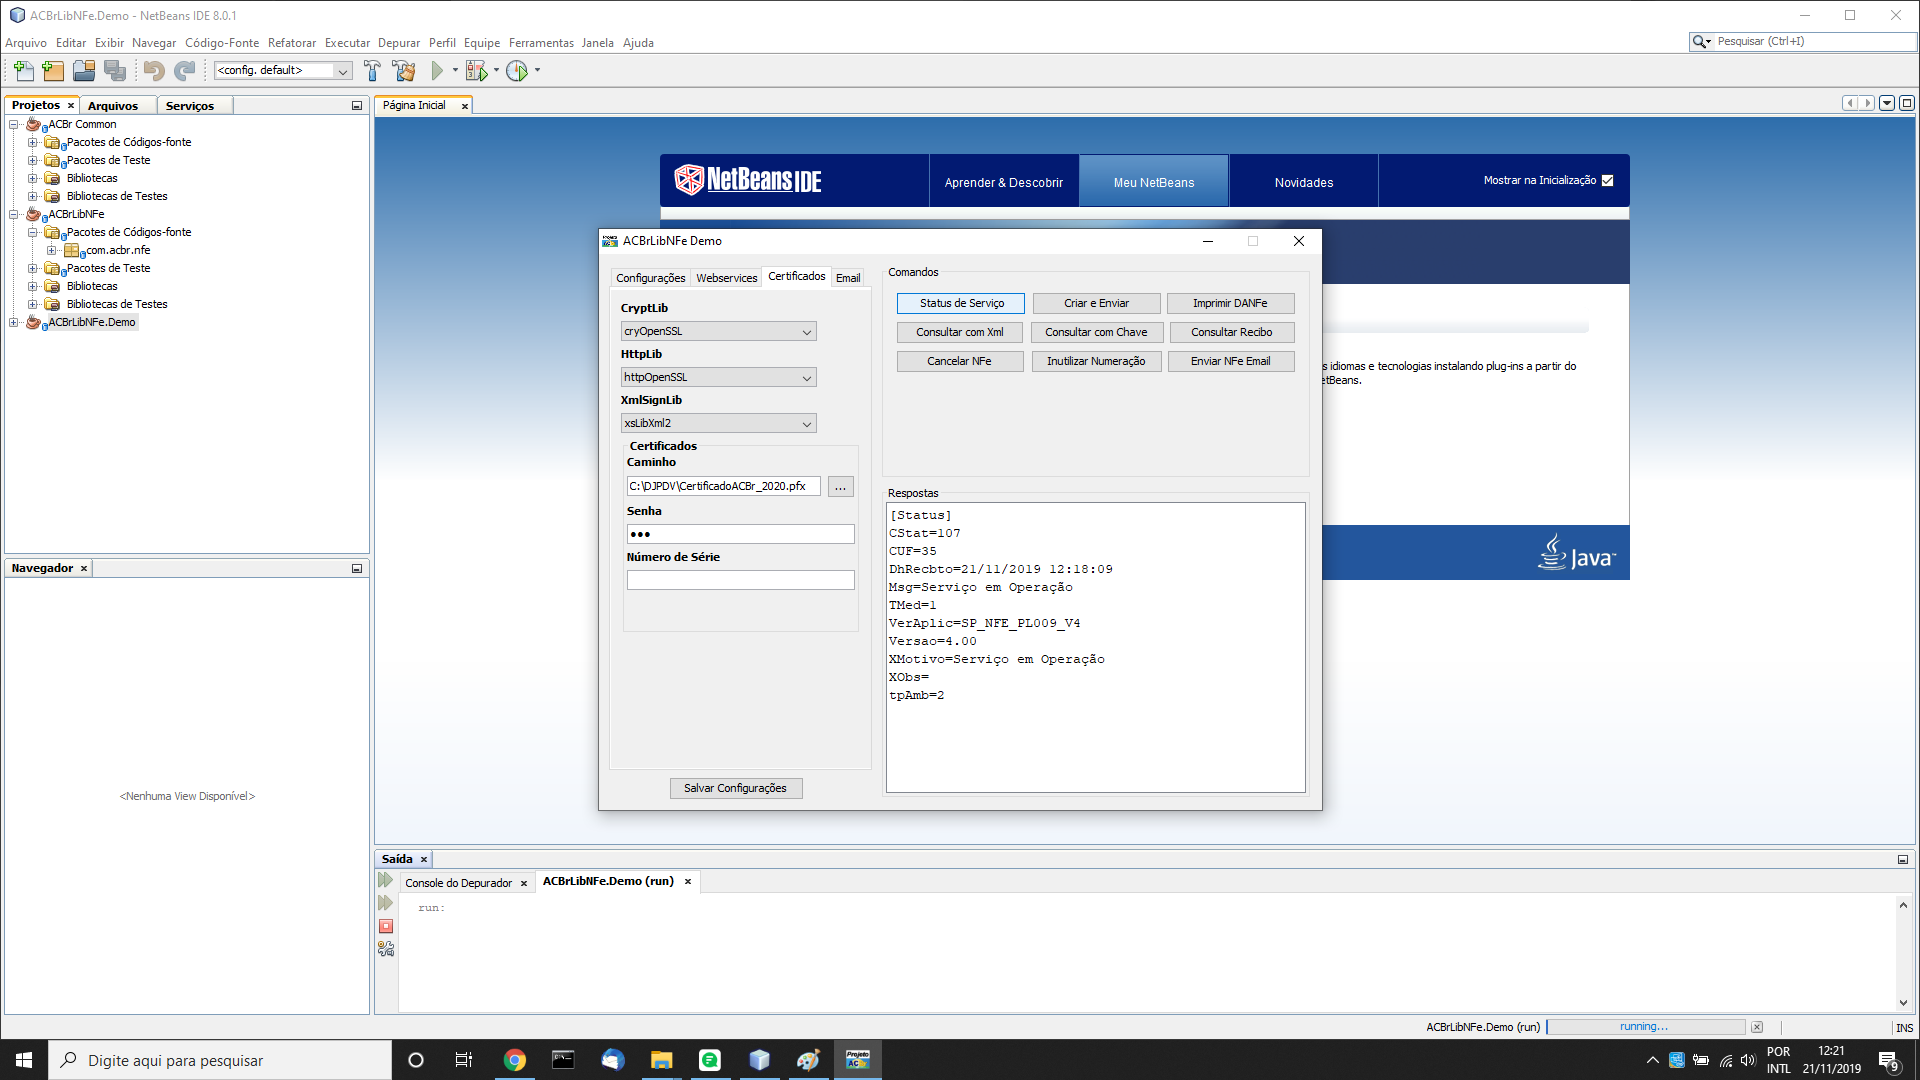Click the Clean and Build icon
This screenshot has width=1920, height=1080.
click(x=404, y=71)
